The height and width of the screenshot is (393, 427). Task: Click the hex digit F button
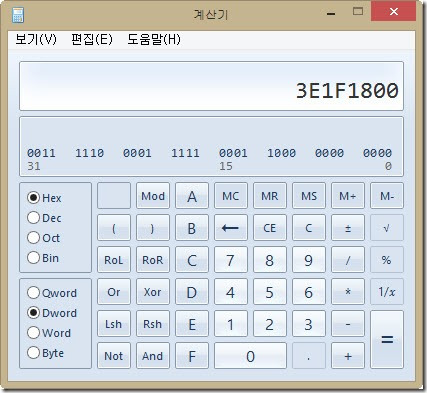(192, 356)
